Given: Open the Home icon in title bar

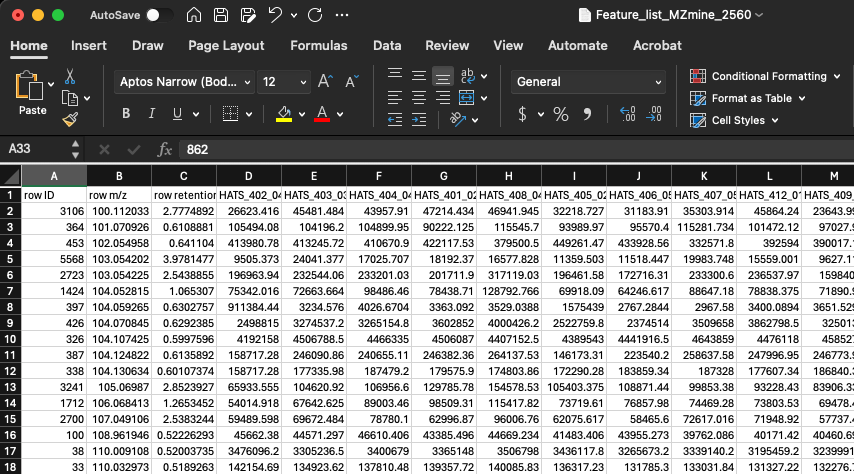Looking at the screenshot, I should pyautogui.click(x=193, y=15).
